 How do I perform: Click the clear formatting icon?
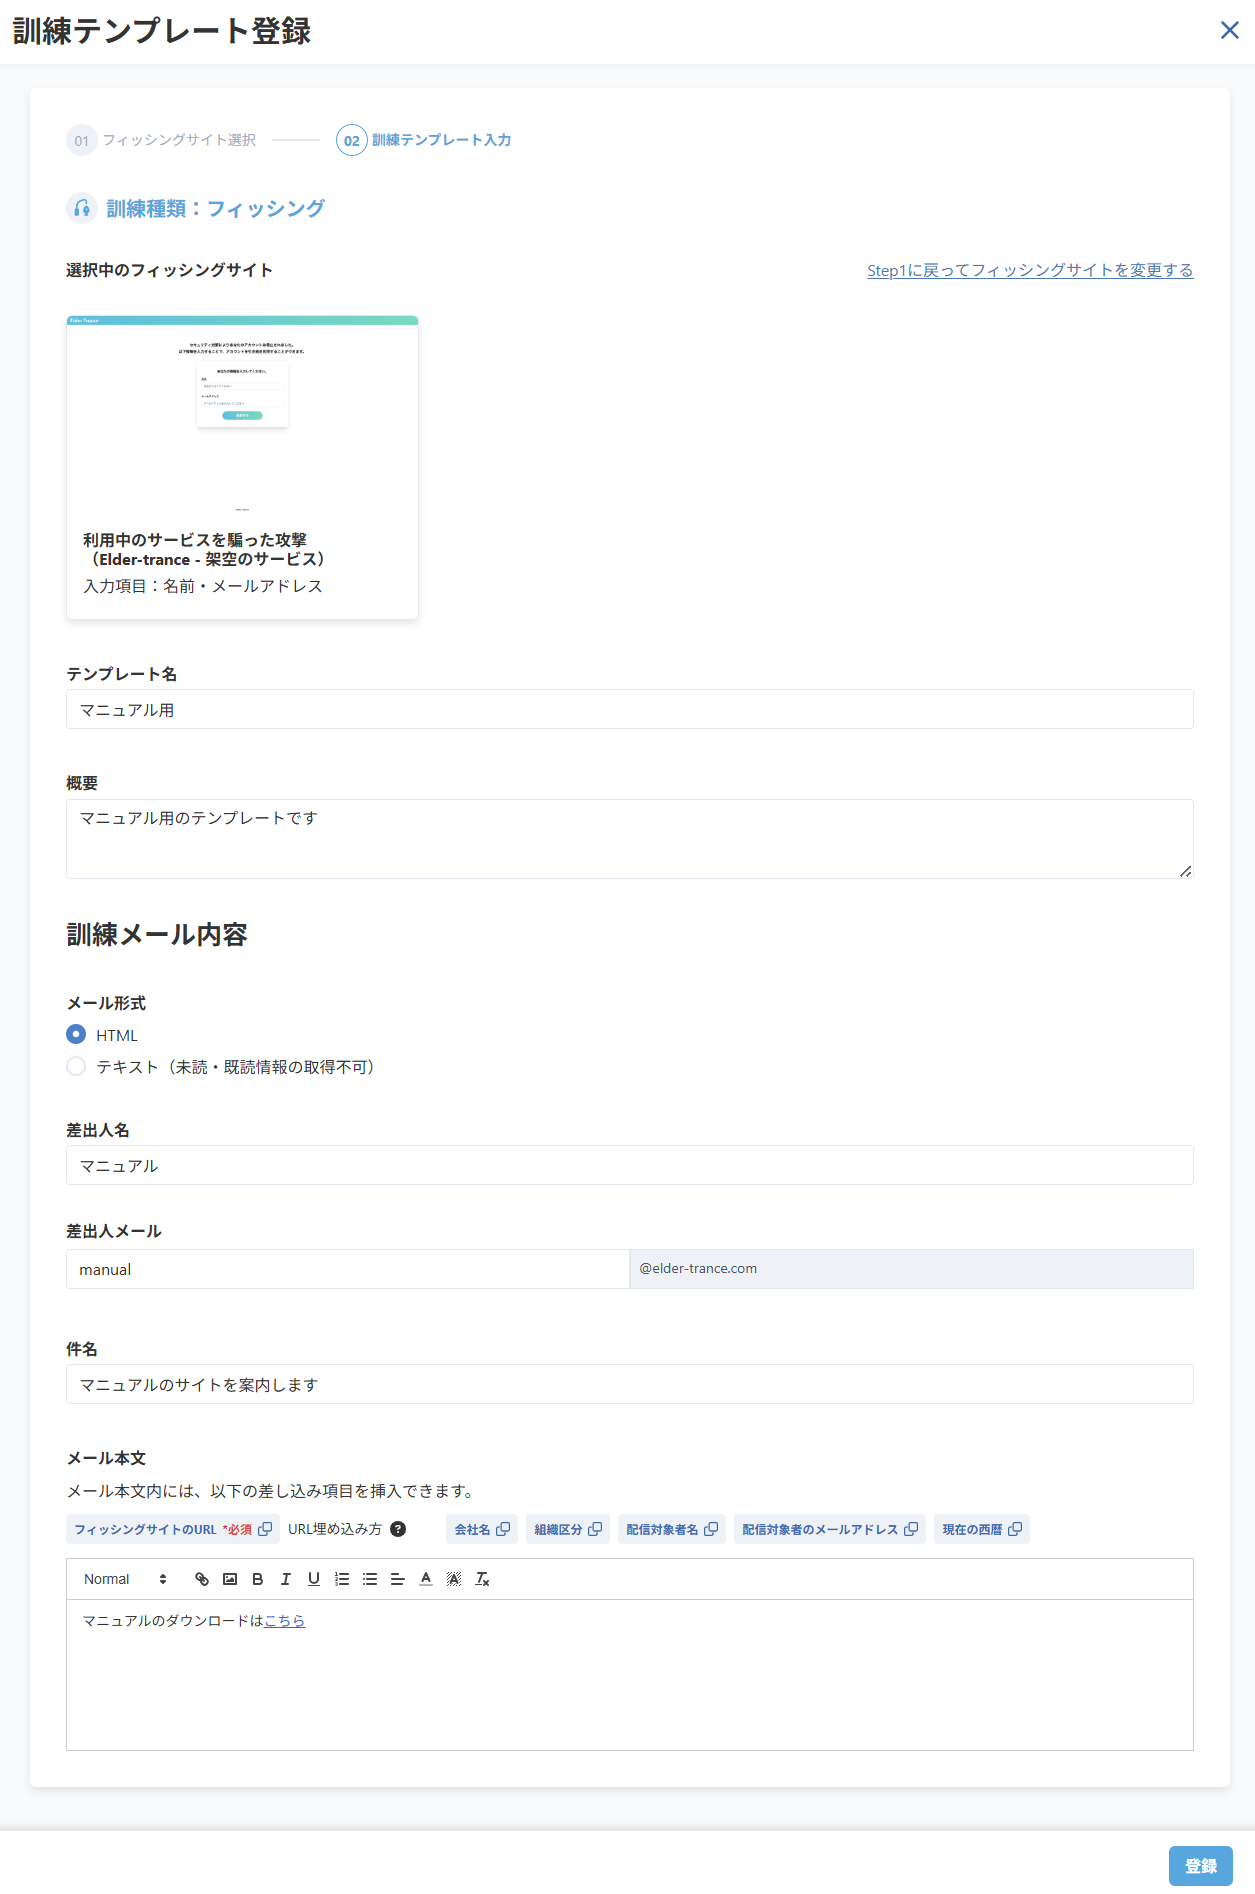(x=482, y=1579)
